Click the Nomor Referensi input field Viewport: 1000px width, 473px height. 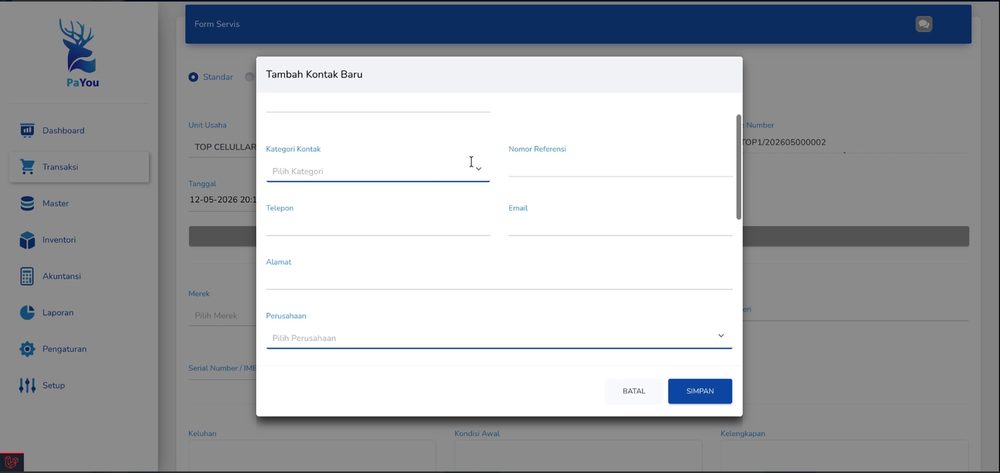620,167
